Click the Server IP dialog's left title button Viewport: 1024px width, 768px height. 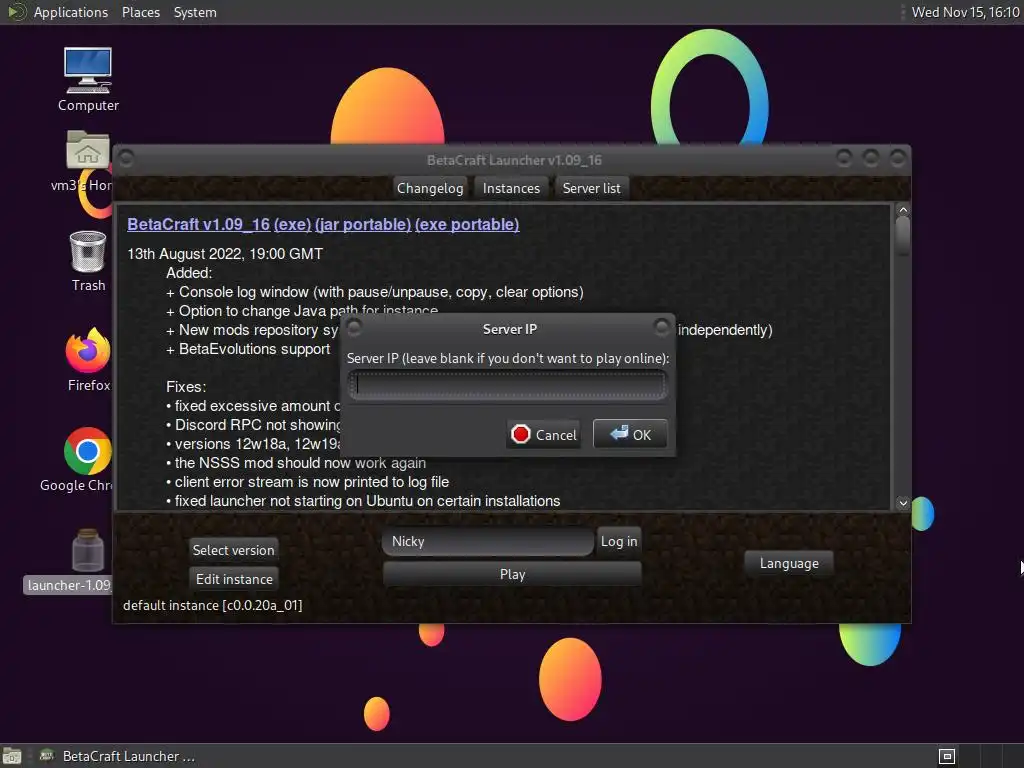point(354,327)
